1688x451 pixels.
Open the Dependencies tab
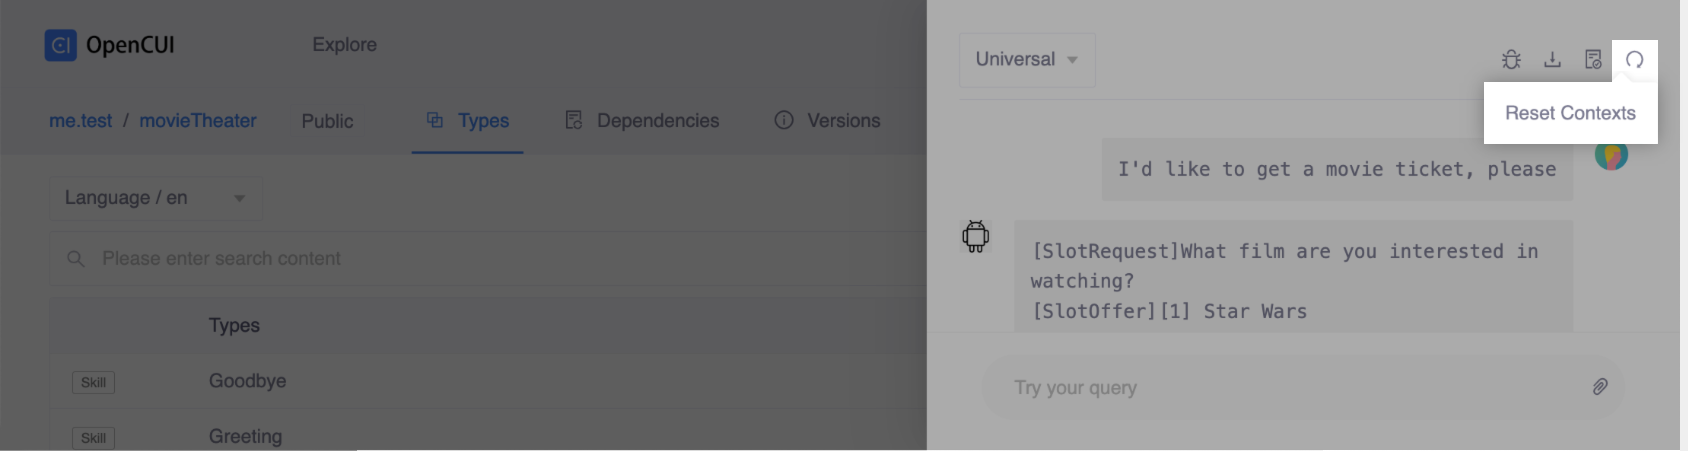click(642, 121)
